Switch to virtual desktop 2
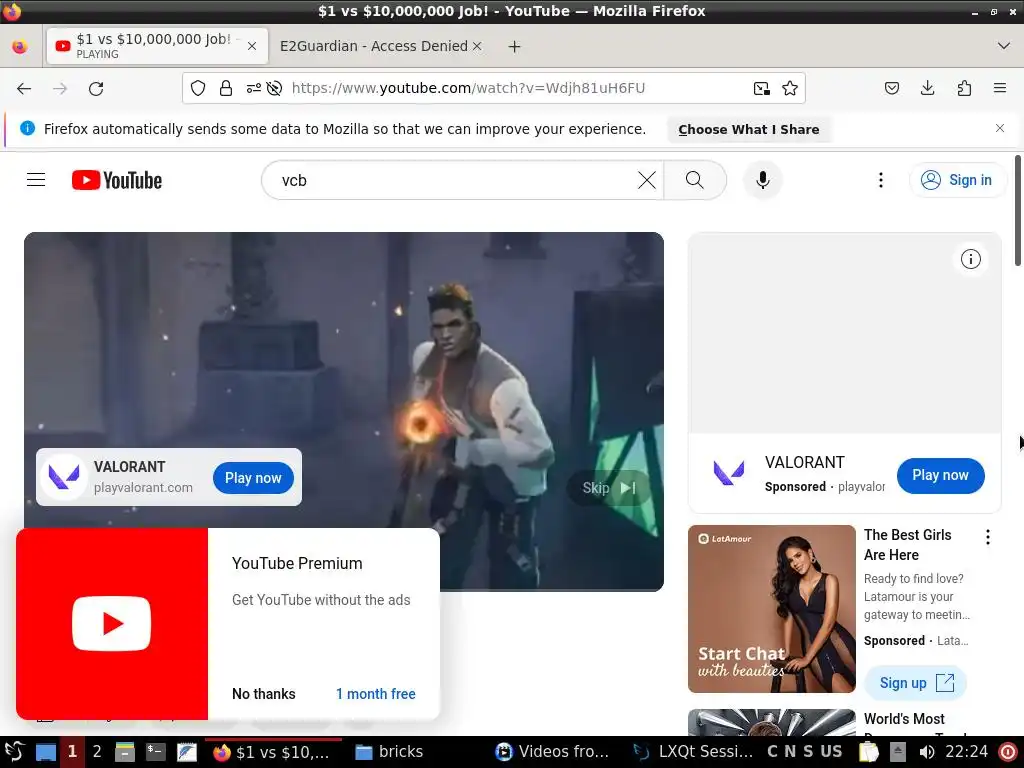Screen dimensions: 1024x768 (x=97, y=752)
